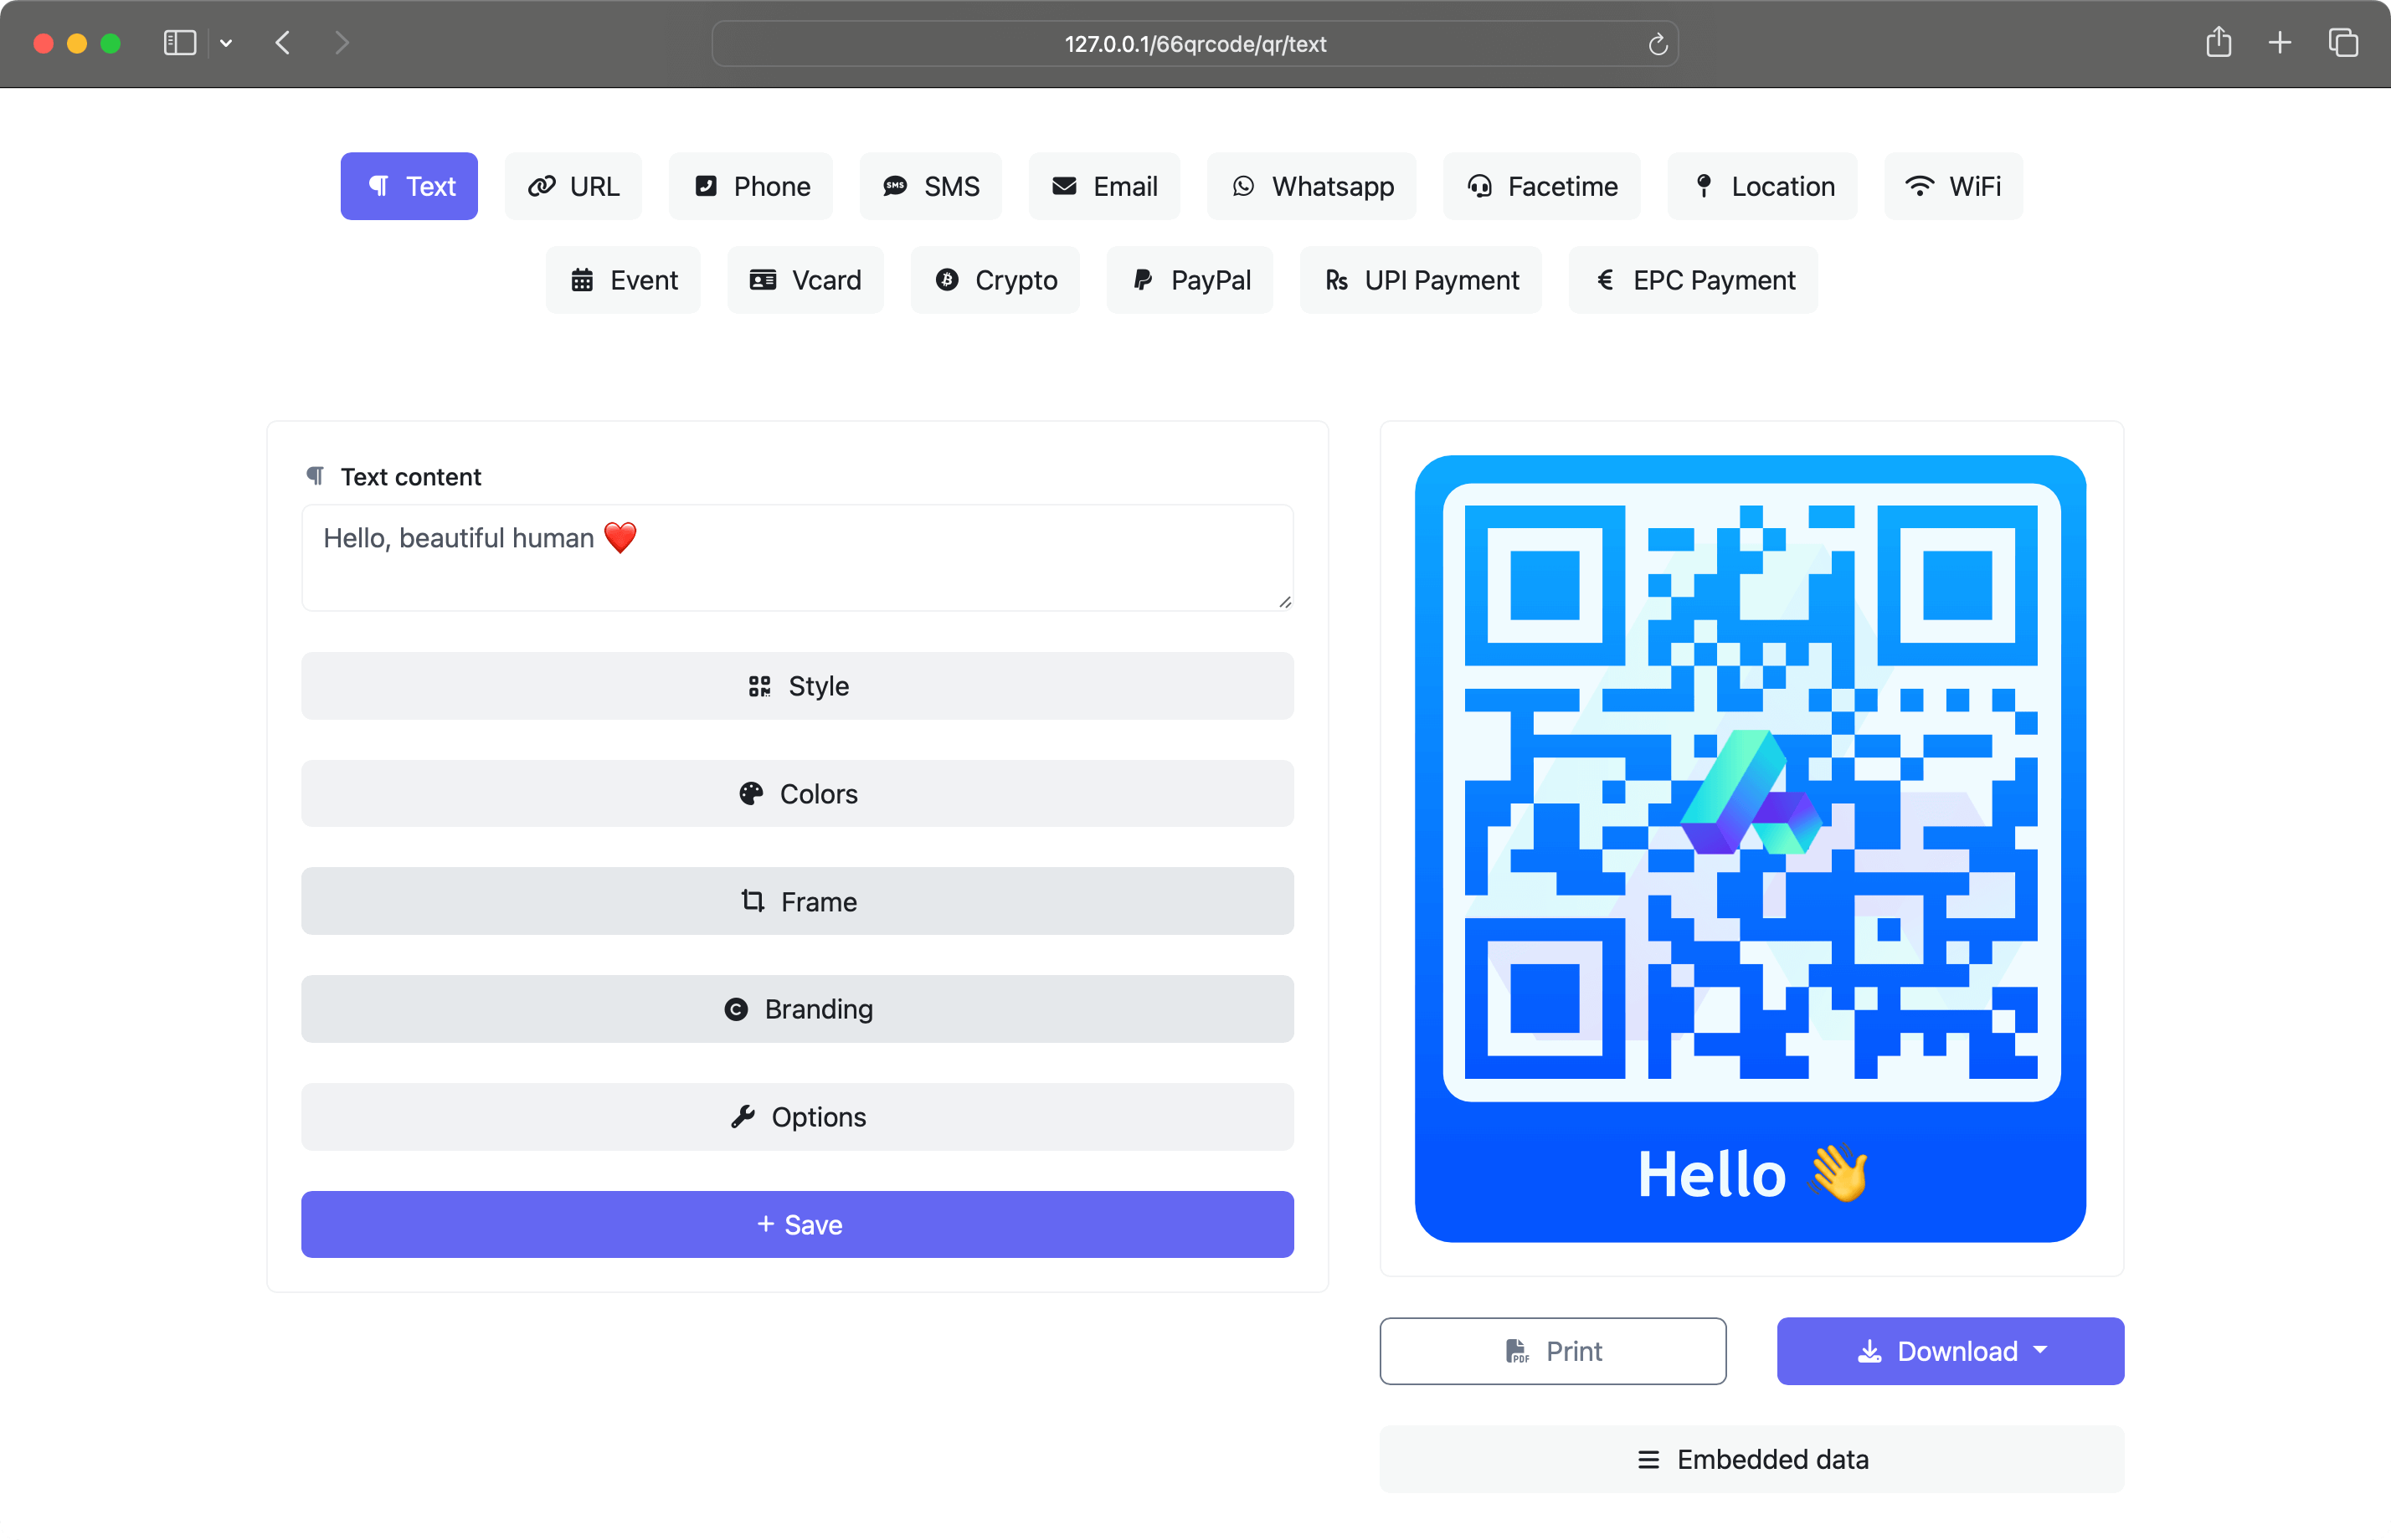Select the WiFi QR type icon
The image size is (2391, 1540).
(x=1917, y=187)
